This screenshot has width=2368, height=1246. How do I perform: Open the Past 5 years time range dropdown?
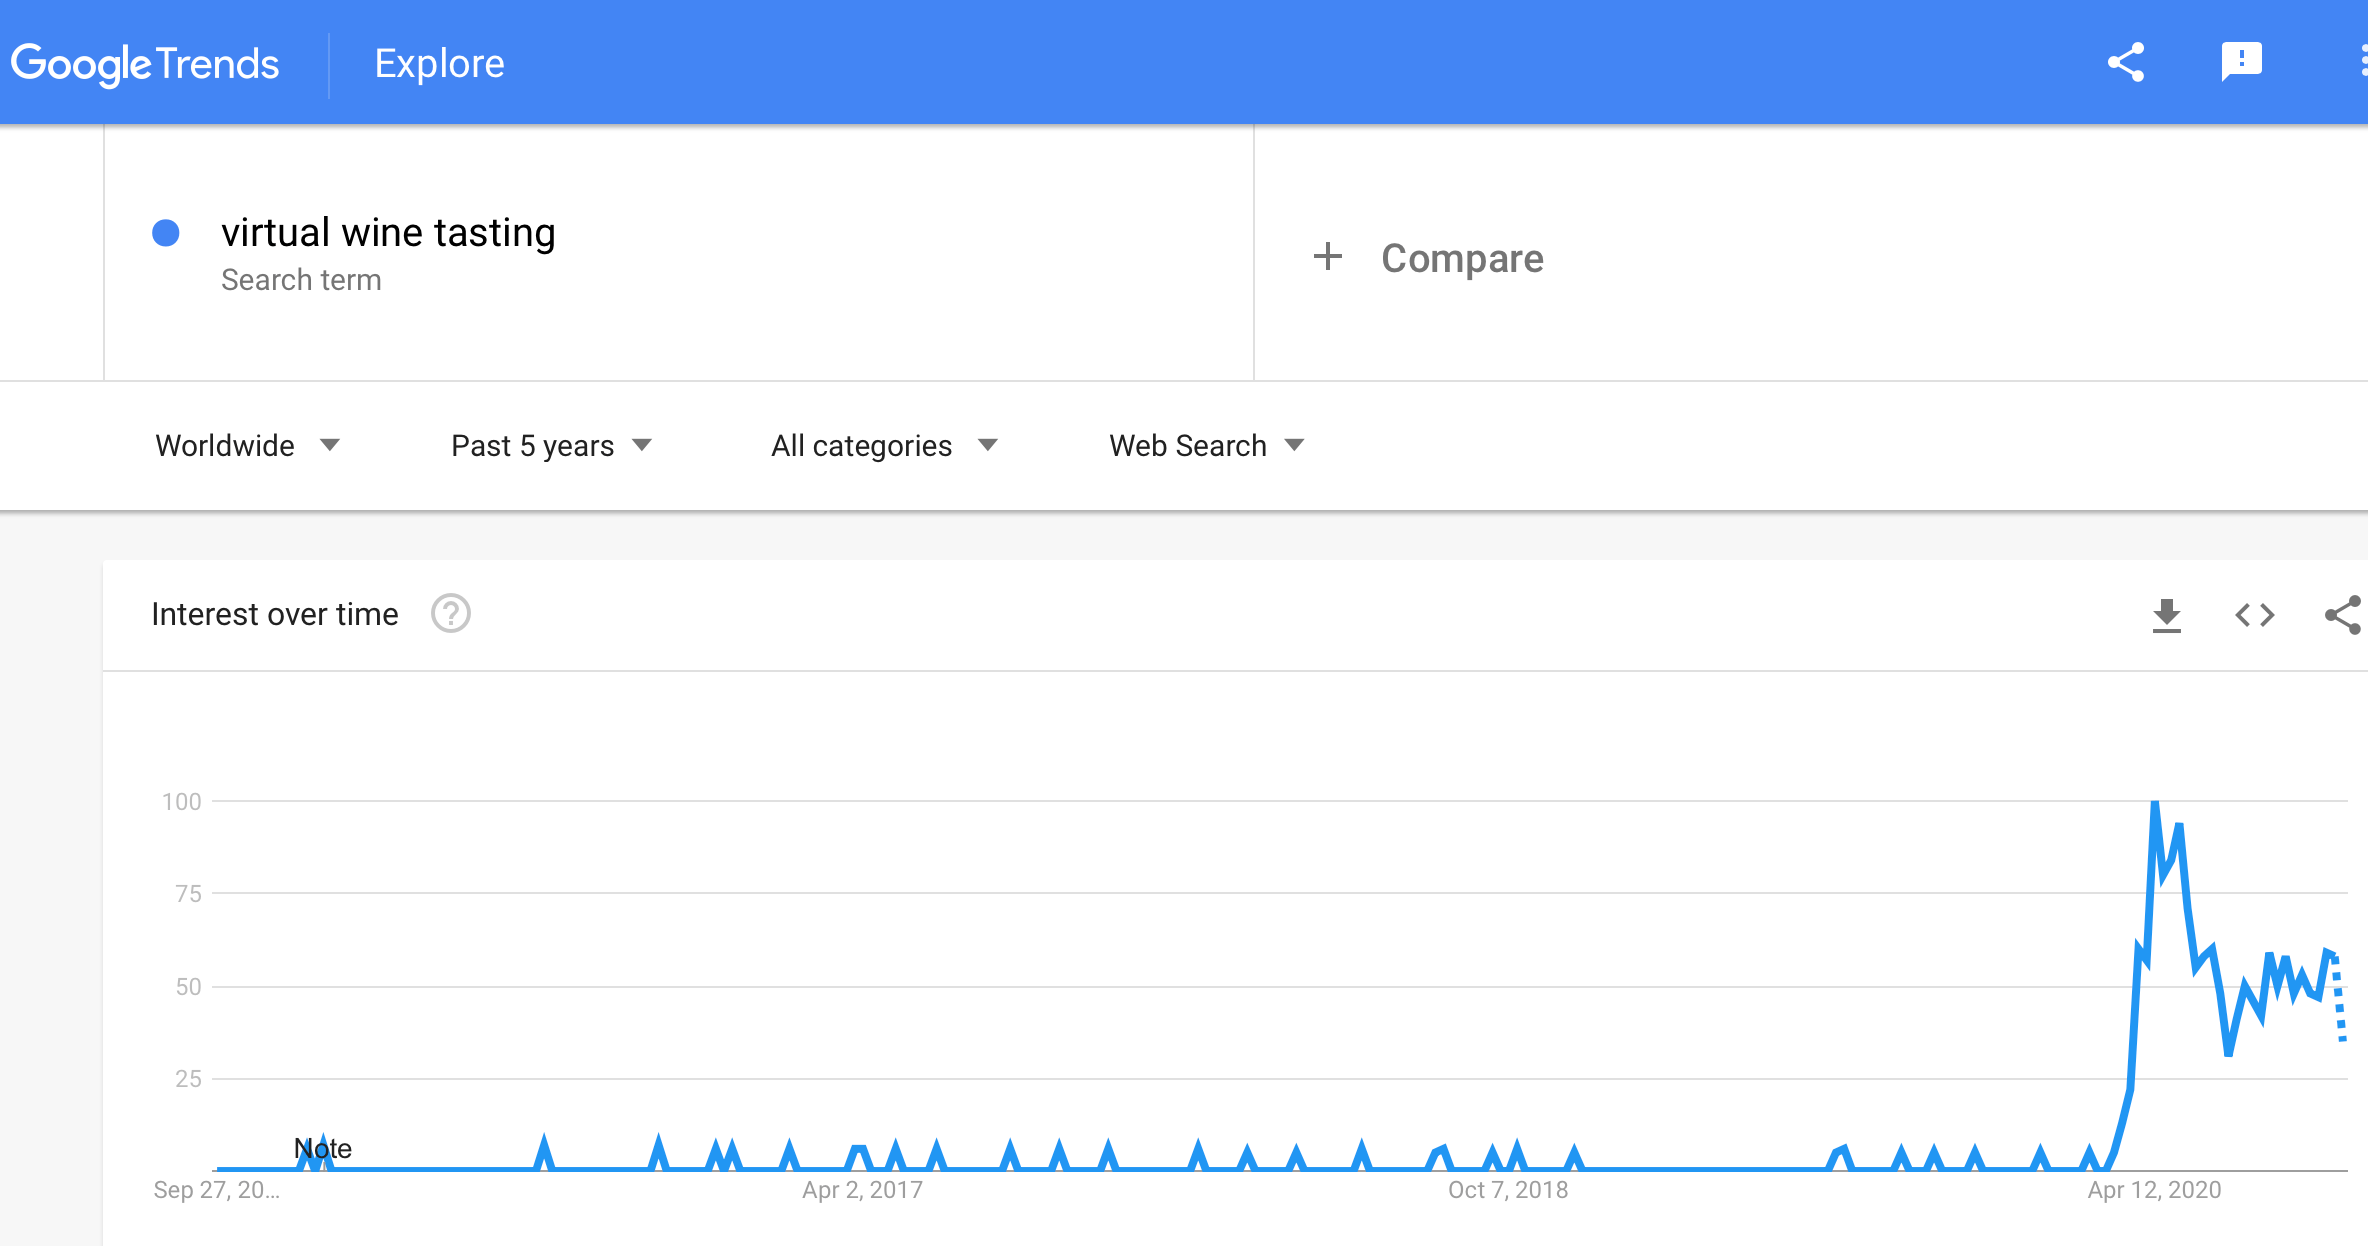552,446
